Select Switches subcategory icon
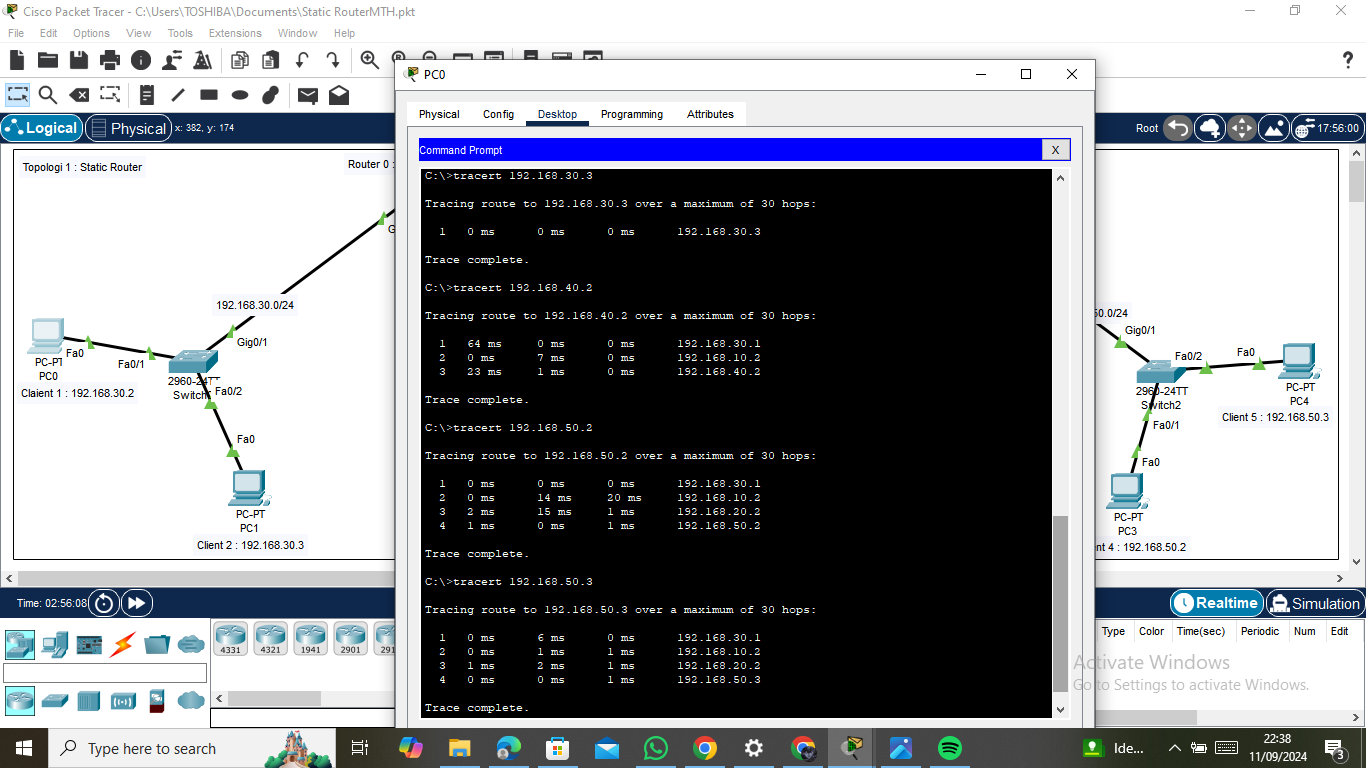Image resolution: width=1366 pixels, height=768 pixels. (x=54, y=700)
